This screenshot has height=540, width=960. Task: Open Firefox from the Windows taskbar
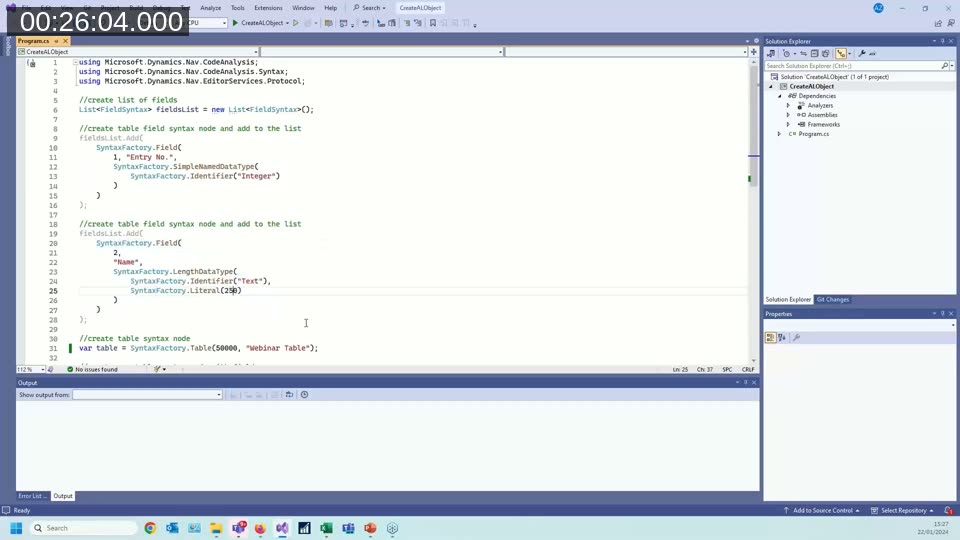[x=260, y=528]
